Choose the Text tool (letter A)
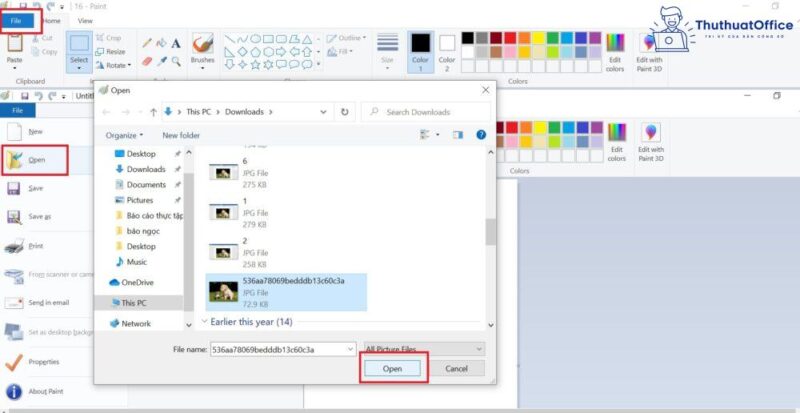The image size is (800, 413). pos(176,43)
